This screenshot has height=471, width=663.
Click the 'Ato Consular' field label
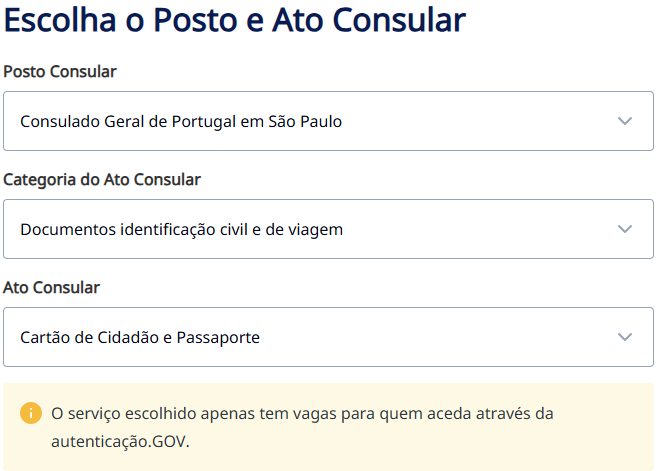coord(52,288)
